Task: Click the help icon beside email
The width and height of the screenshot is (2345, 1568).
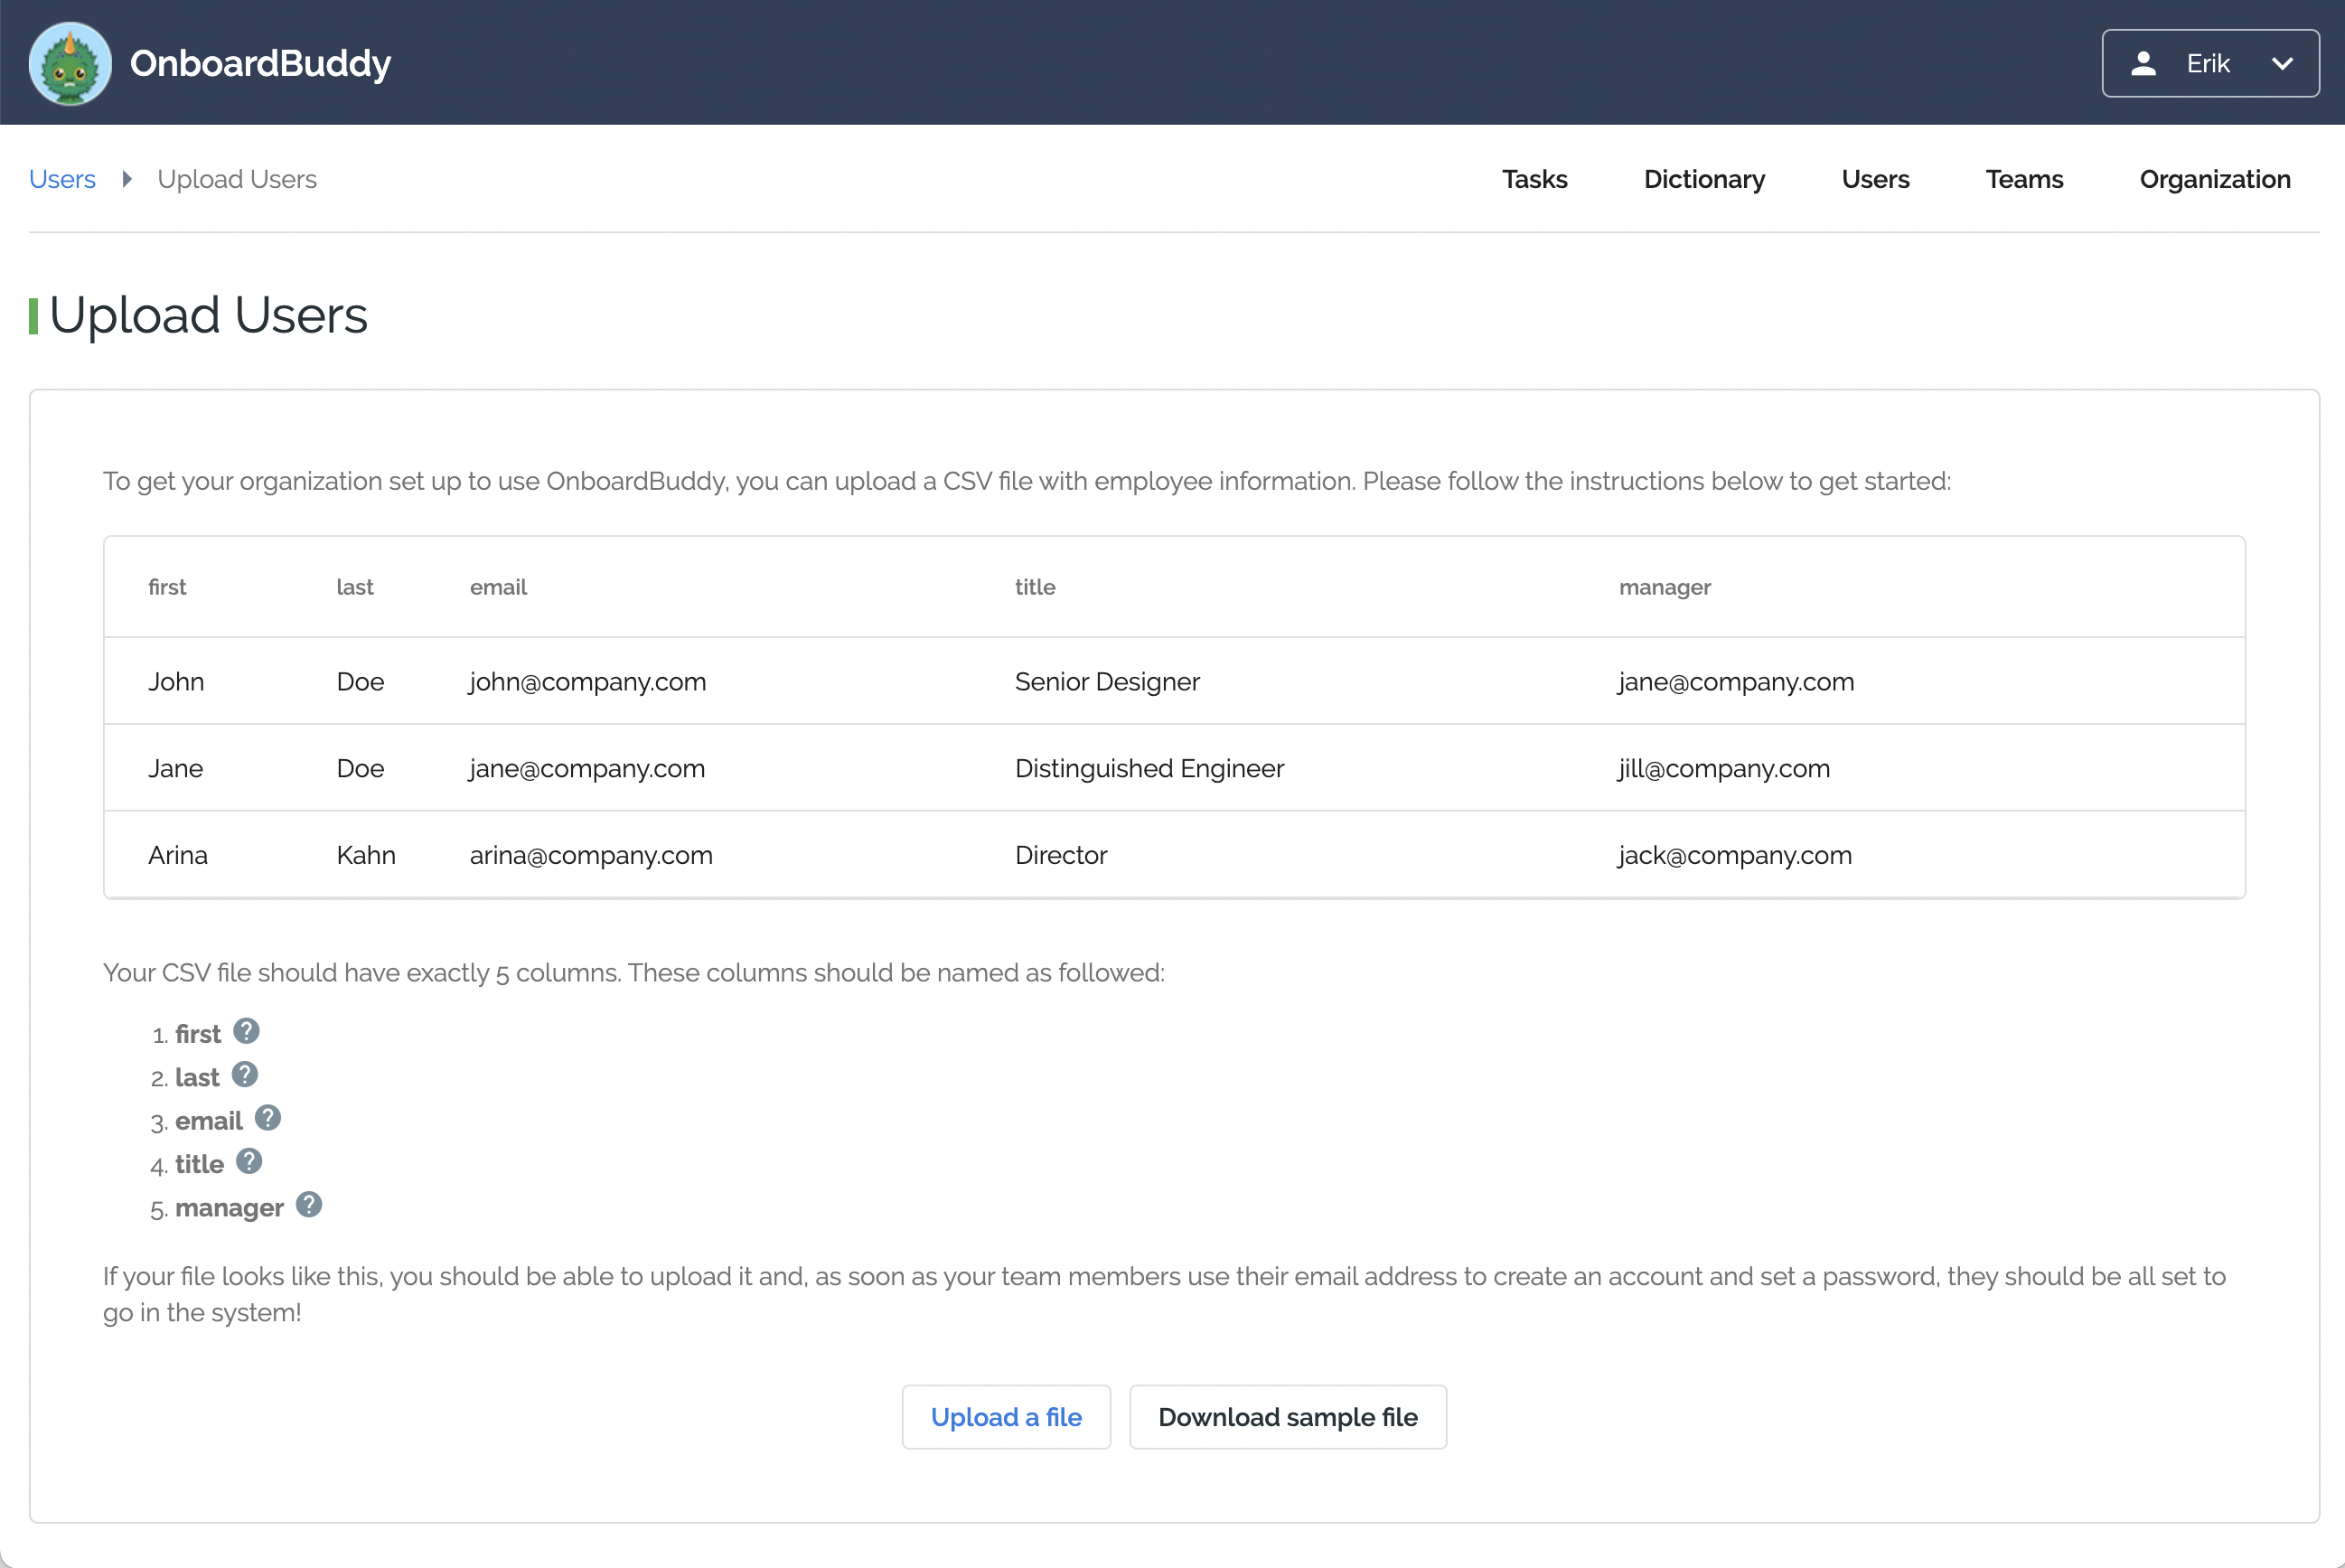Action: [x=267, y=1118]
